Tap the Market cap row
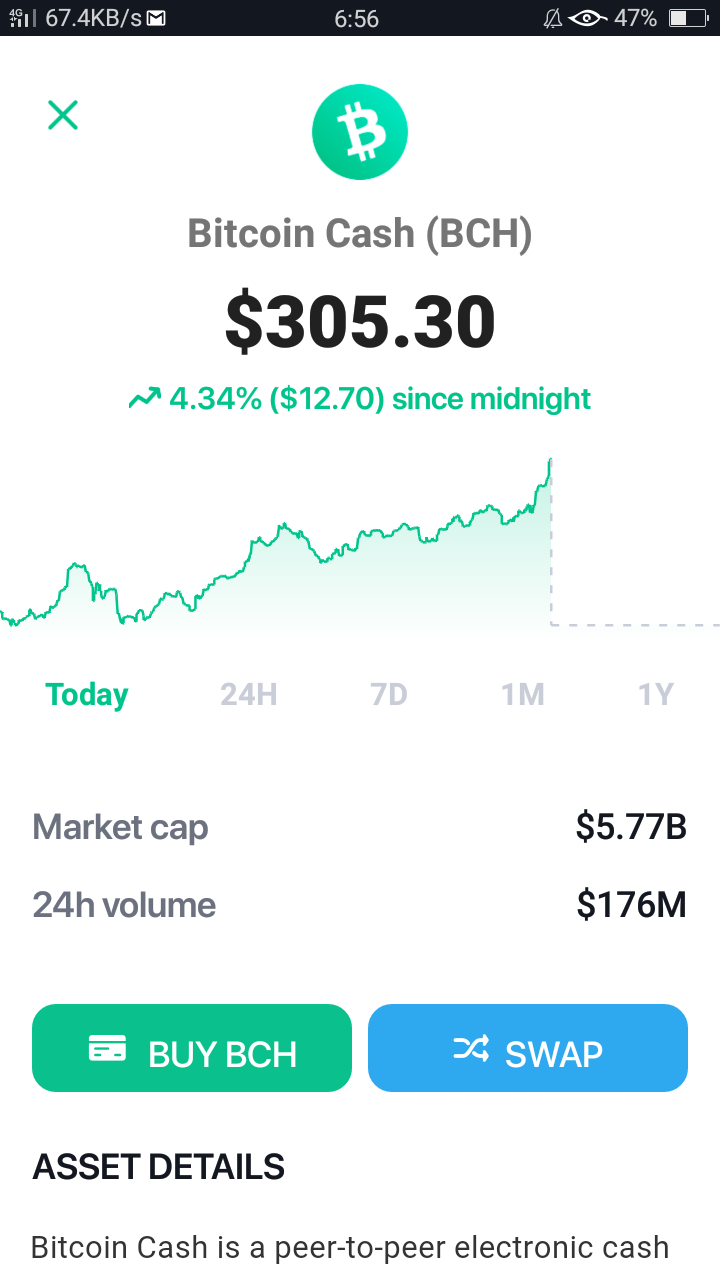720x1280 pixels. [x=360, y=827]
